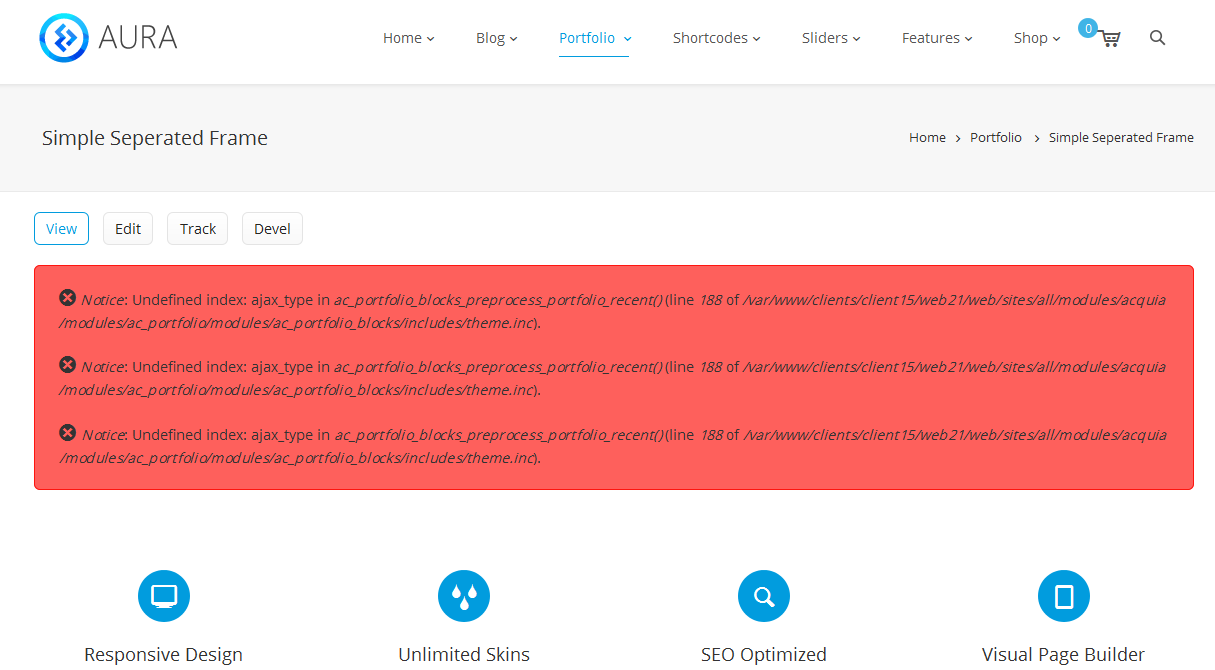The height and width of the screenshot is (670, 1215).
Task: Click the second error notice X icon
Action: pos(68,364)
